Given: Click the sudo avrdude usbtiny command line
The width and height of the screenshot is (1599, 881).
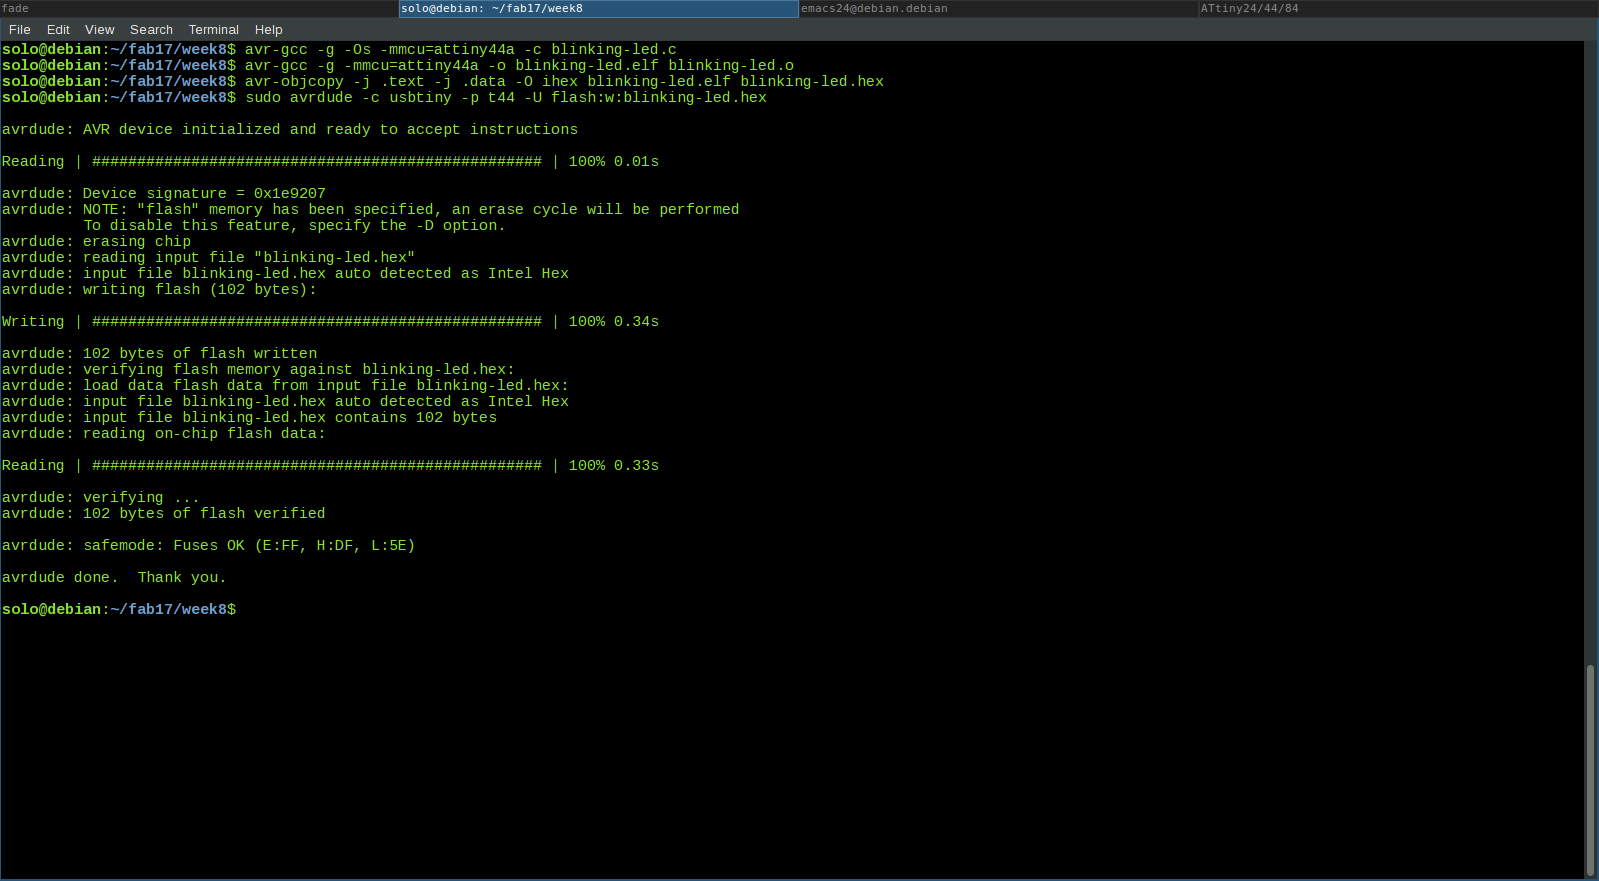Looking at the screenshot, I should point(384,97).
